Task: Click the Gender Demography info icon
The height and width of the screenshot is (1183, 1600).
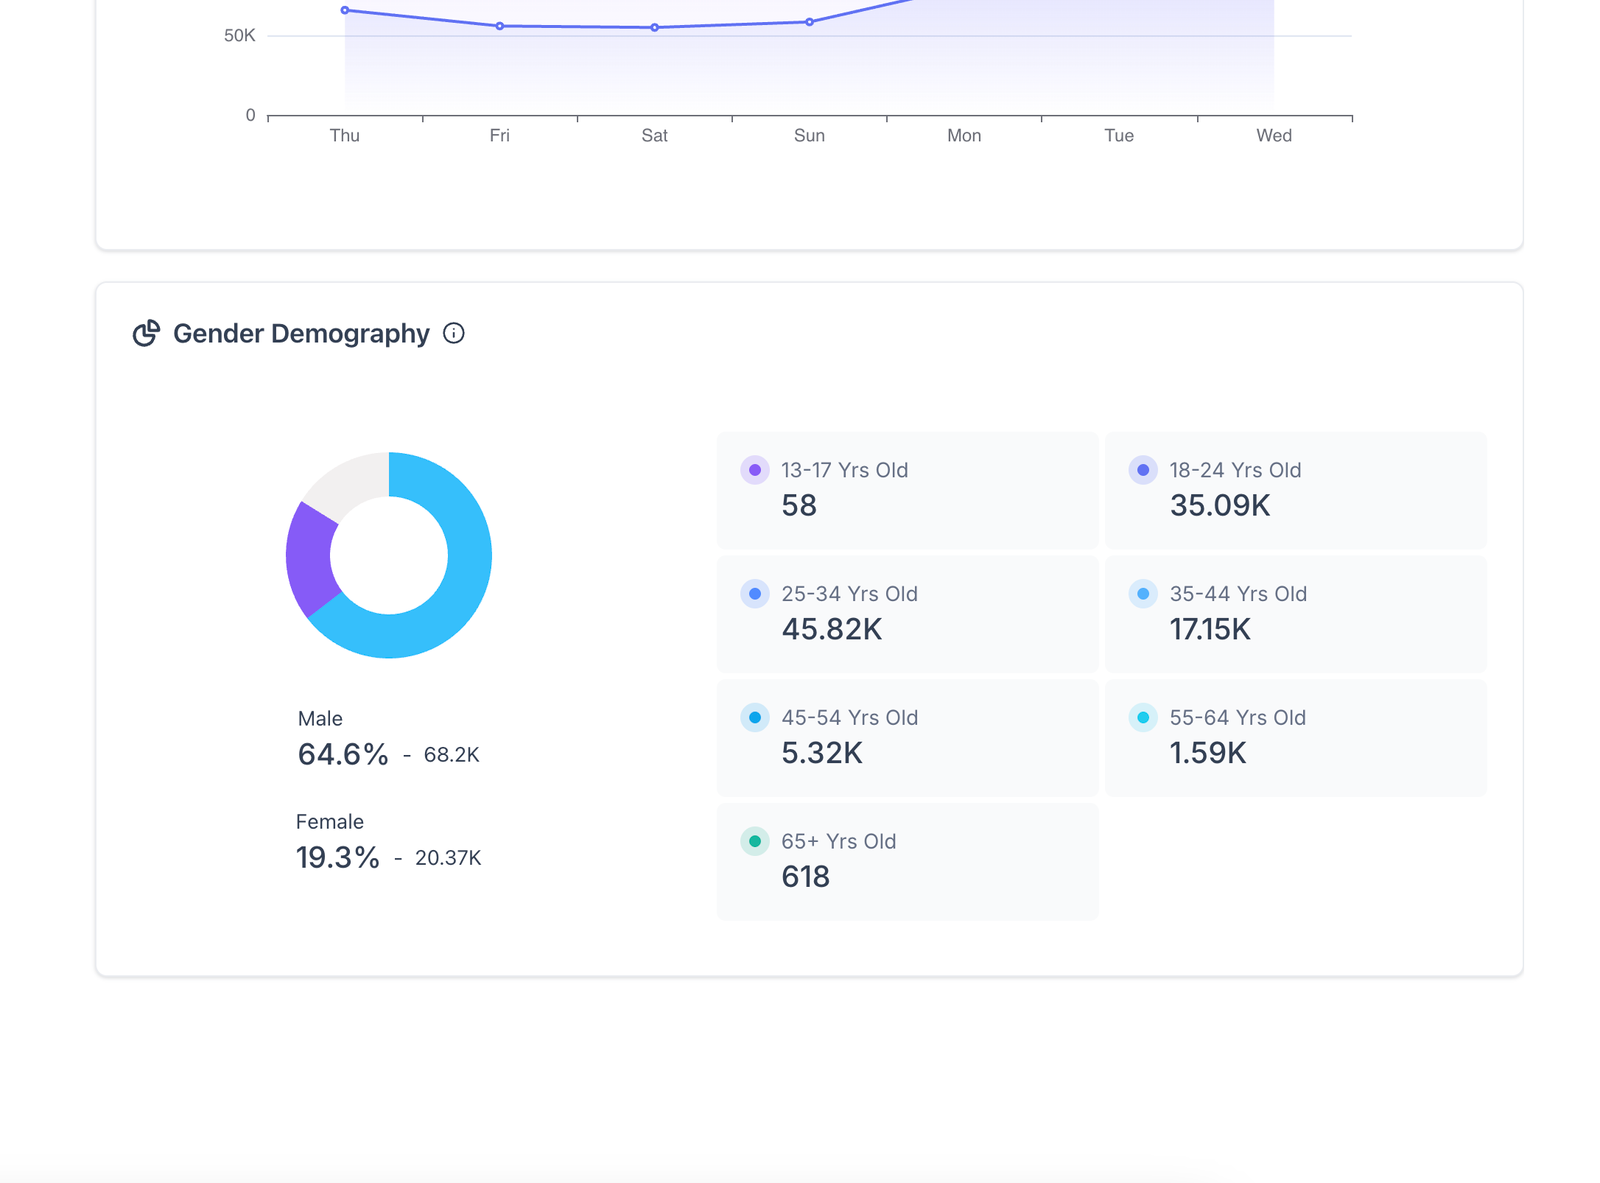Action: (x=454, y=334)
